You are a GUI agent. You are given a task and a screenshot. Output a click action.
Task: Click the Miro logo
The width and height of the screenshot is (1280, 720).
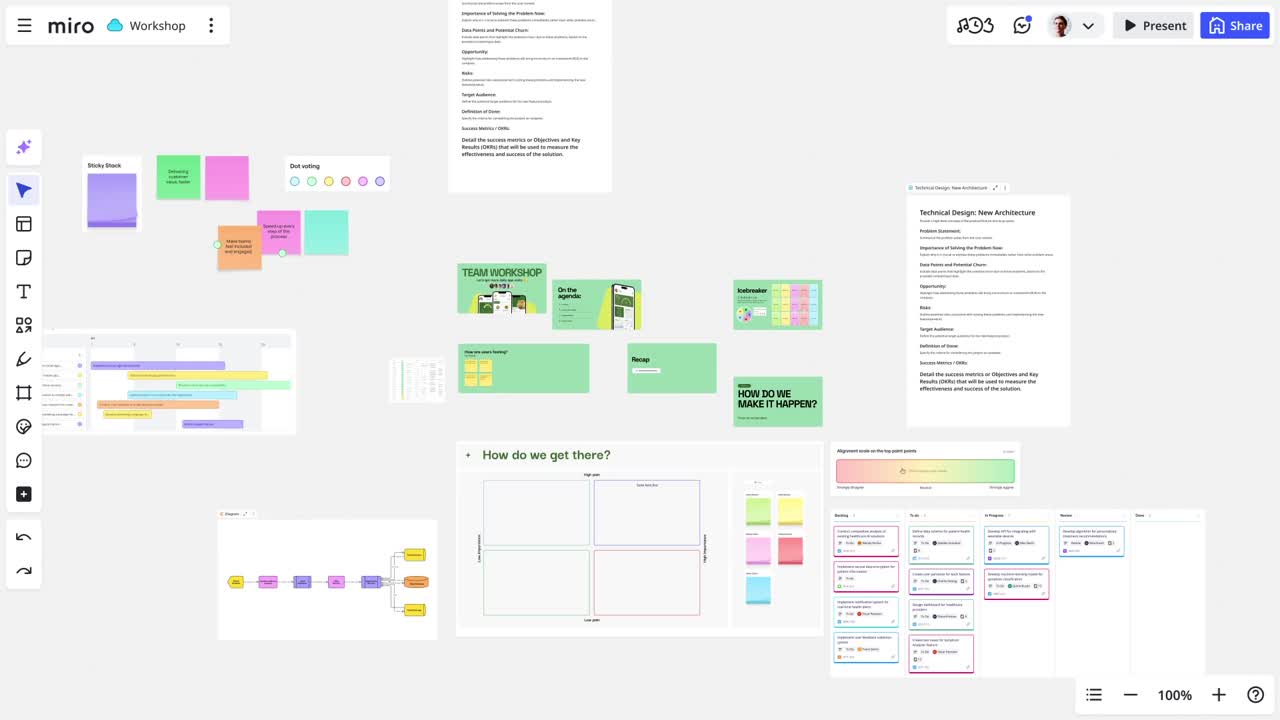[71, 26]
